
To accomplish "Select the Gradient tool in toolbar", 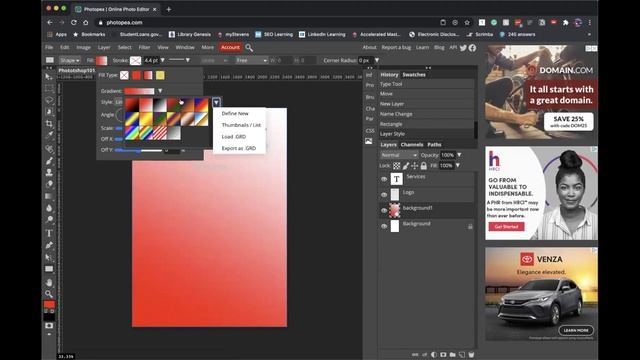I will (x=49, y=196).
